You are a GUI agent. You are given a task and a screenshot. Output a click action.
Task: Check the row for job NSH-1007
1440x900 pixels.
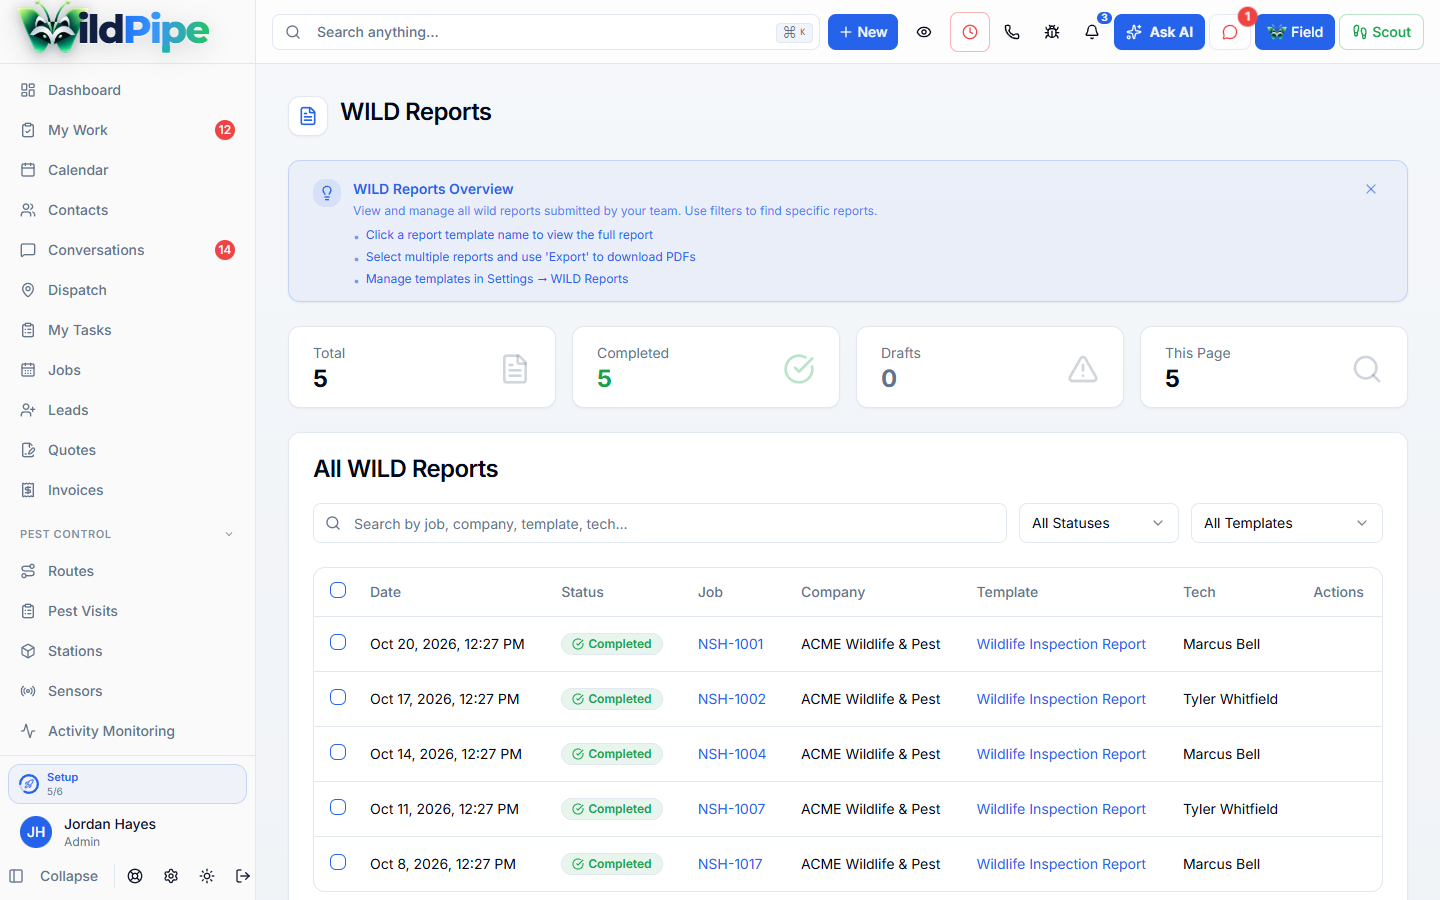click(338, 807)
